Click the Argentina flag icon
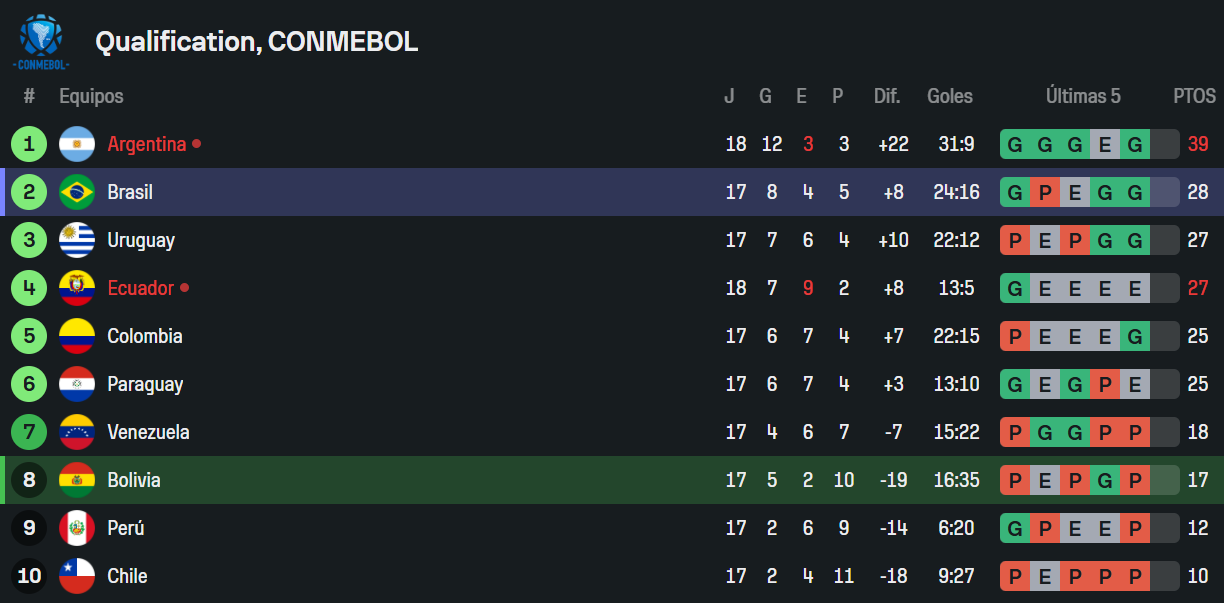The height and width of the screenshot is (603, 1224). (77, 144)
